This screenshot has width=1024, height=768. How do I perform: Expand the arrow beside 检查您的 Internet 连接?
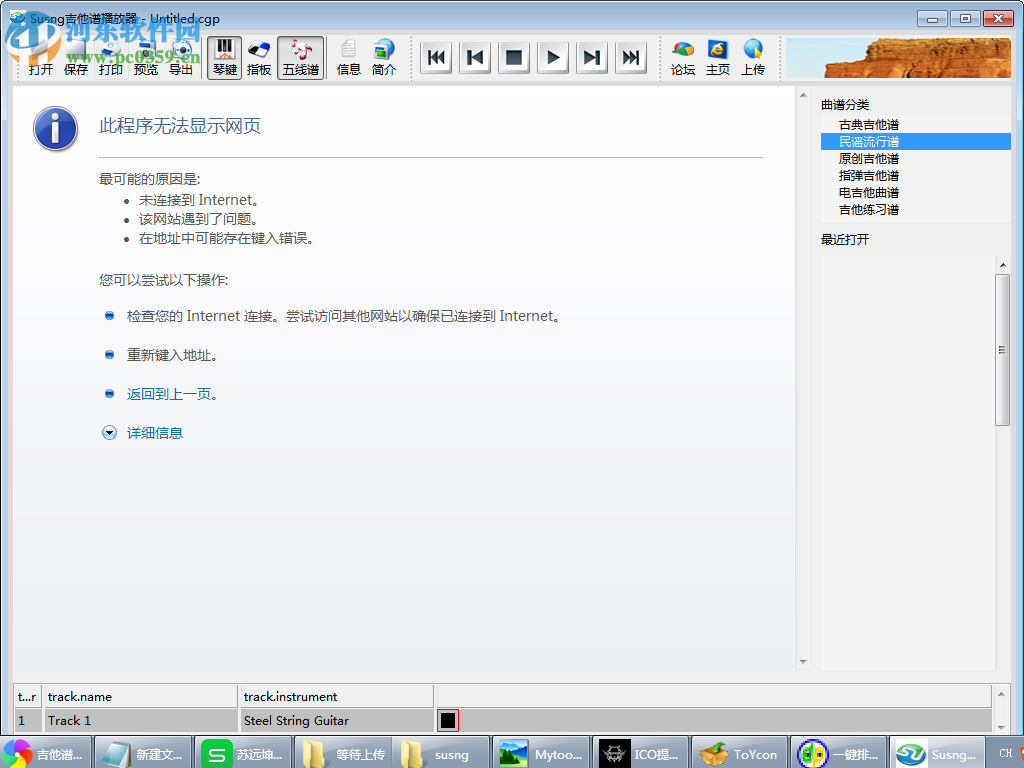coord(108,315)
